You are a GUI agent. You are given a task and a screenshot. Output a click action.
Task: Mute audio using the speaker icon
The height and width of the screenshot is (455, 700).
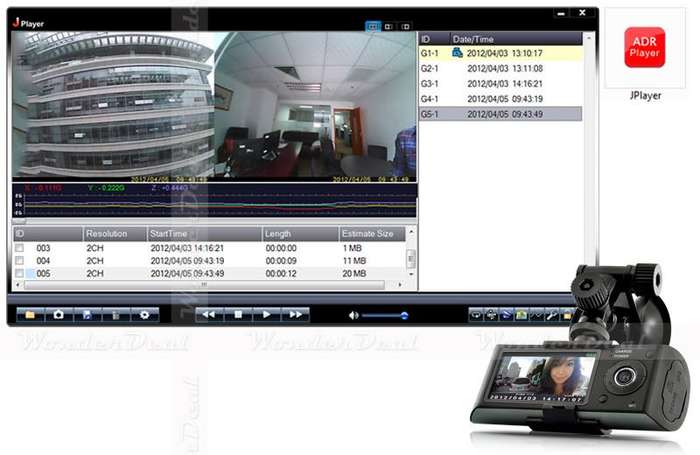point(354,316)
